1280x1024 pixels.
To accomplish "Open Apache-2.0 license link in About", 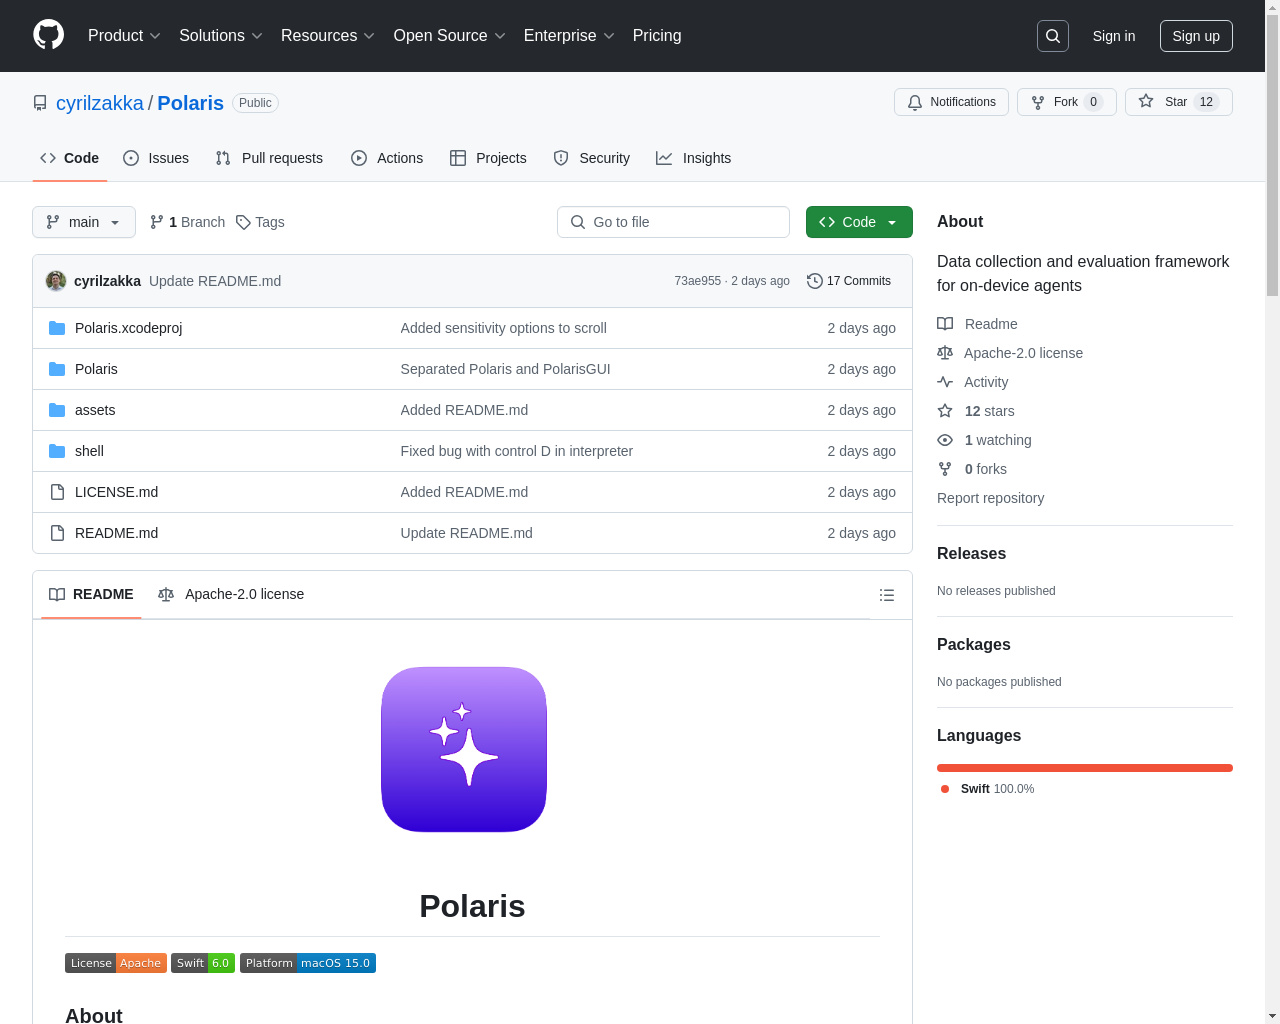I will tap(1010, 353).
